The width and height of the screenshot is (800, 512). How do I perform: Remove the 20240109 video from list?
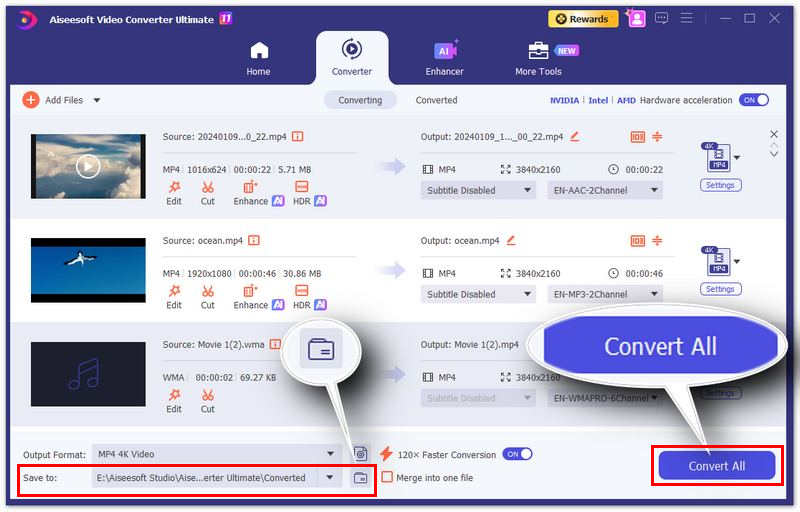tap(774, 134)
